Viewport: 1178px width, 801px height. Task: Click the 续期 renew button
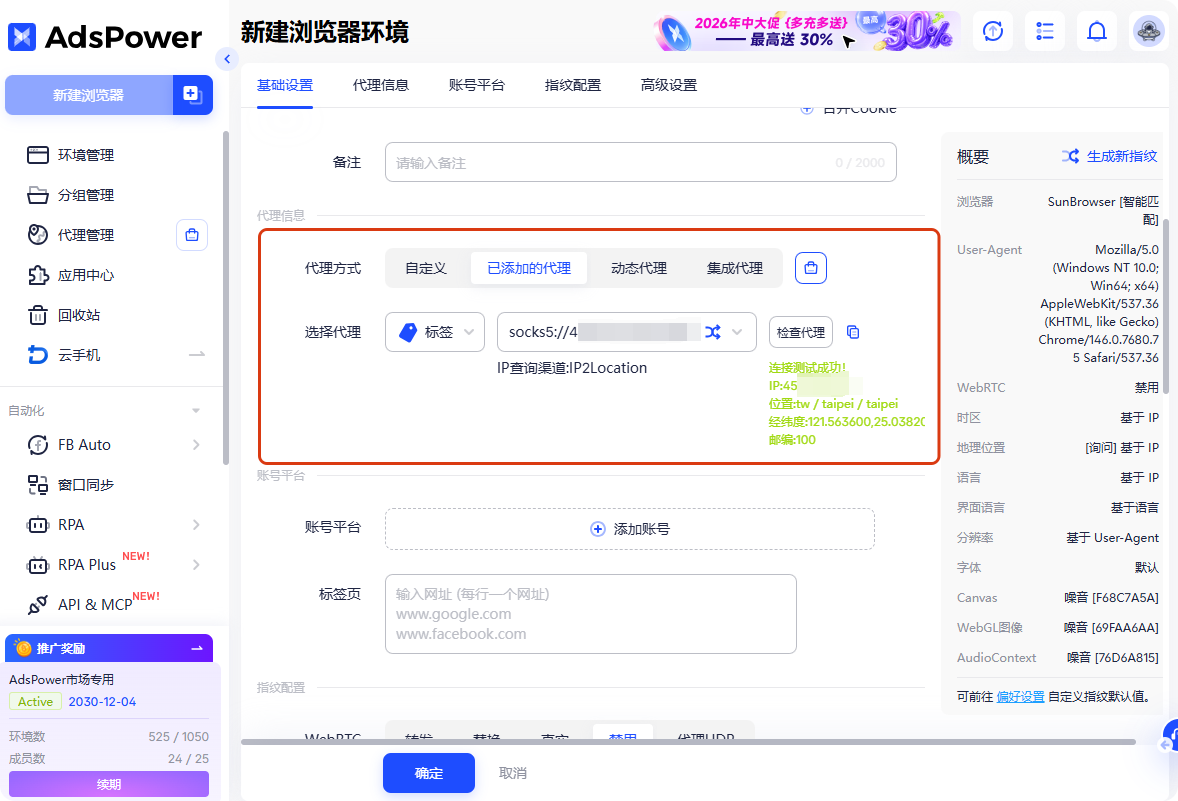point(109,784)
